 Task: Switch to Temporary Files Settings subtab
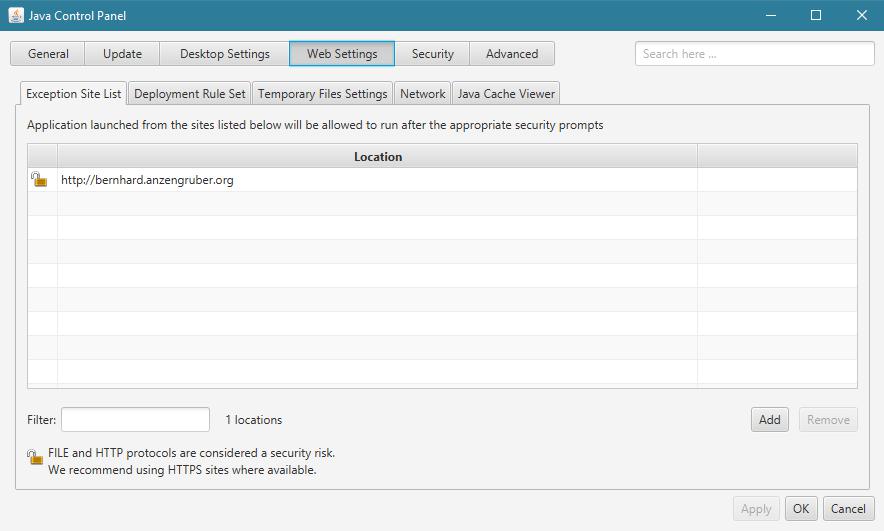[x=322, y=94]
